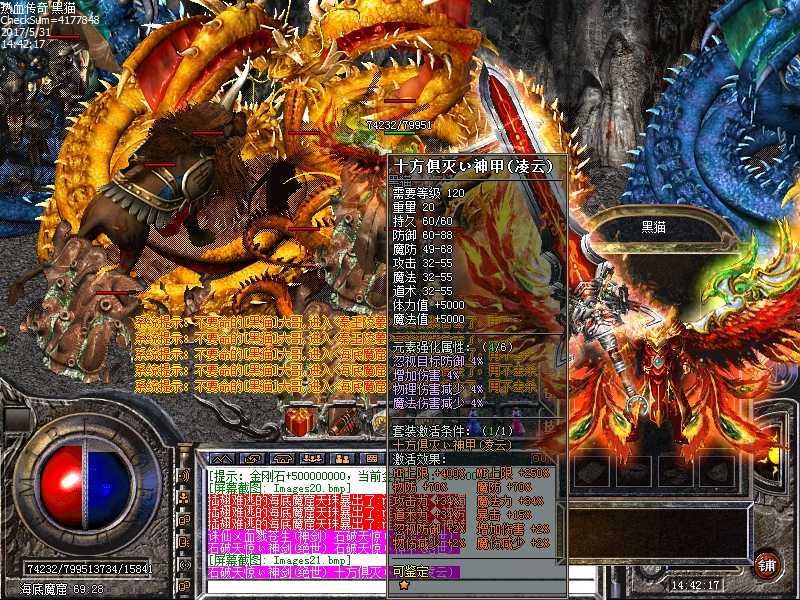Click the Images21.bmp screenshot chat line
The width and height of the screenshot is (800, 600).
pos(280,560)
